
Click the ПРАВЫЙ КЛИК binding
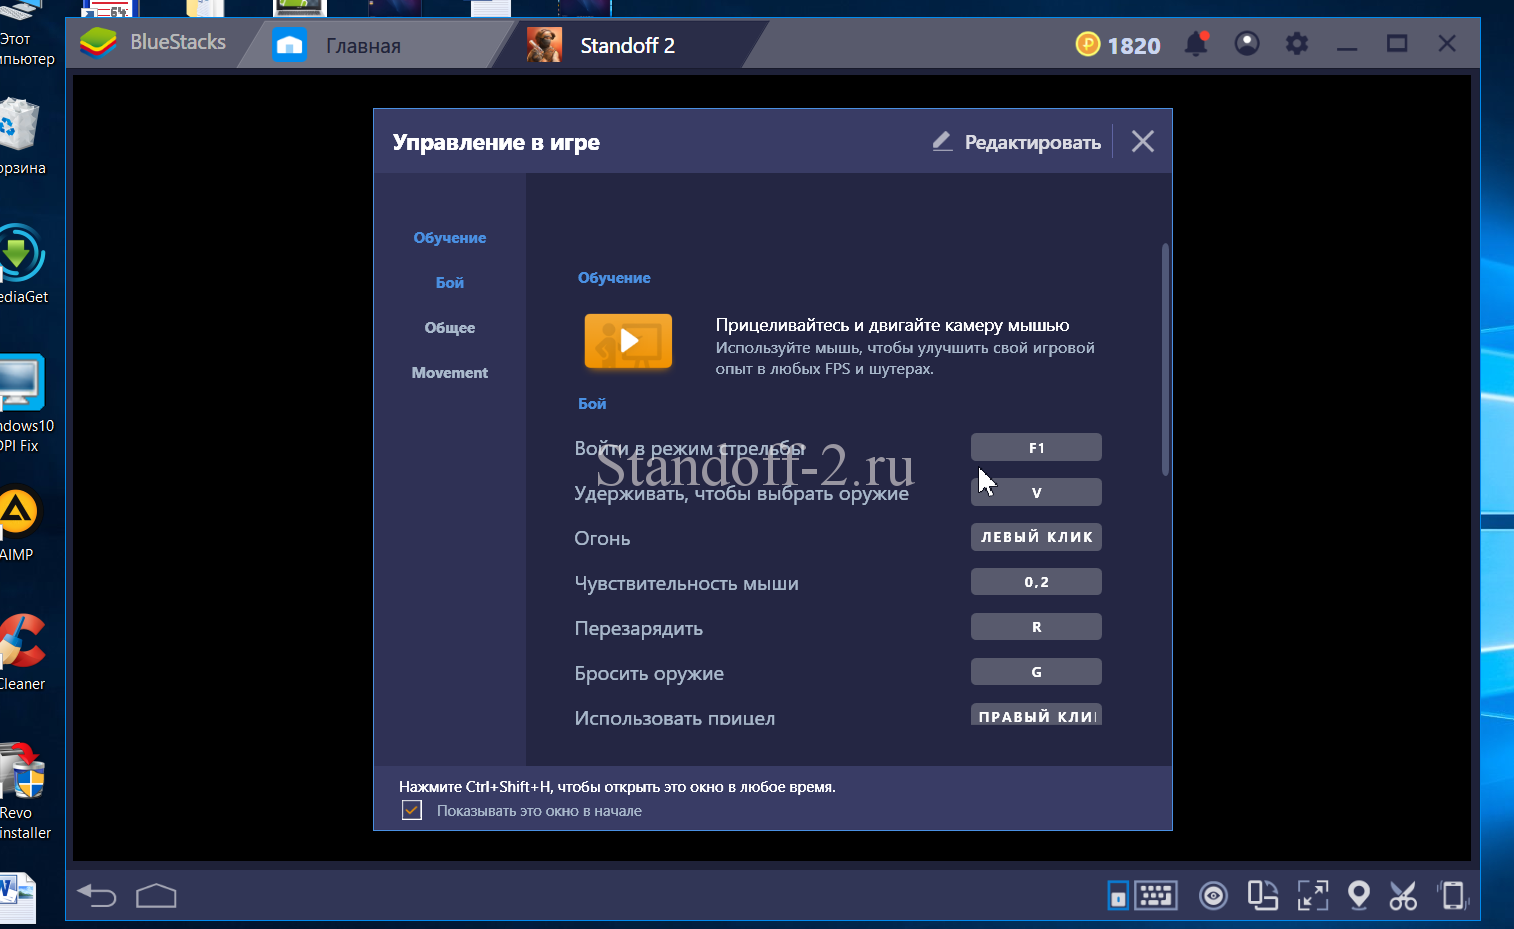pyautogui.click(x=1036, y=714)
